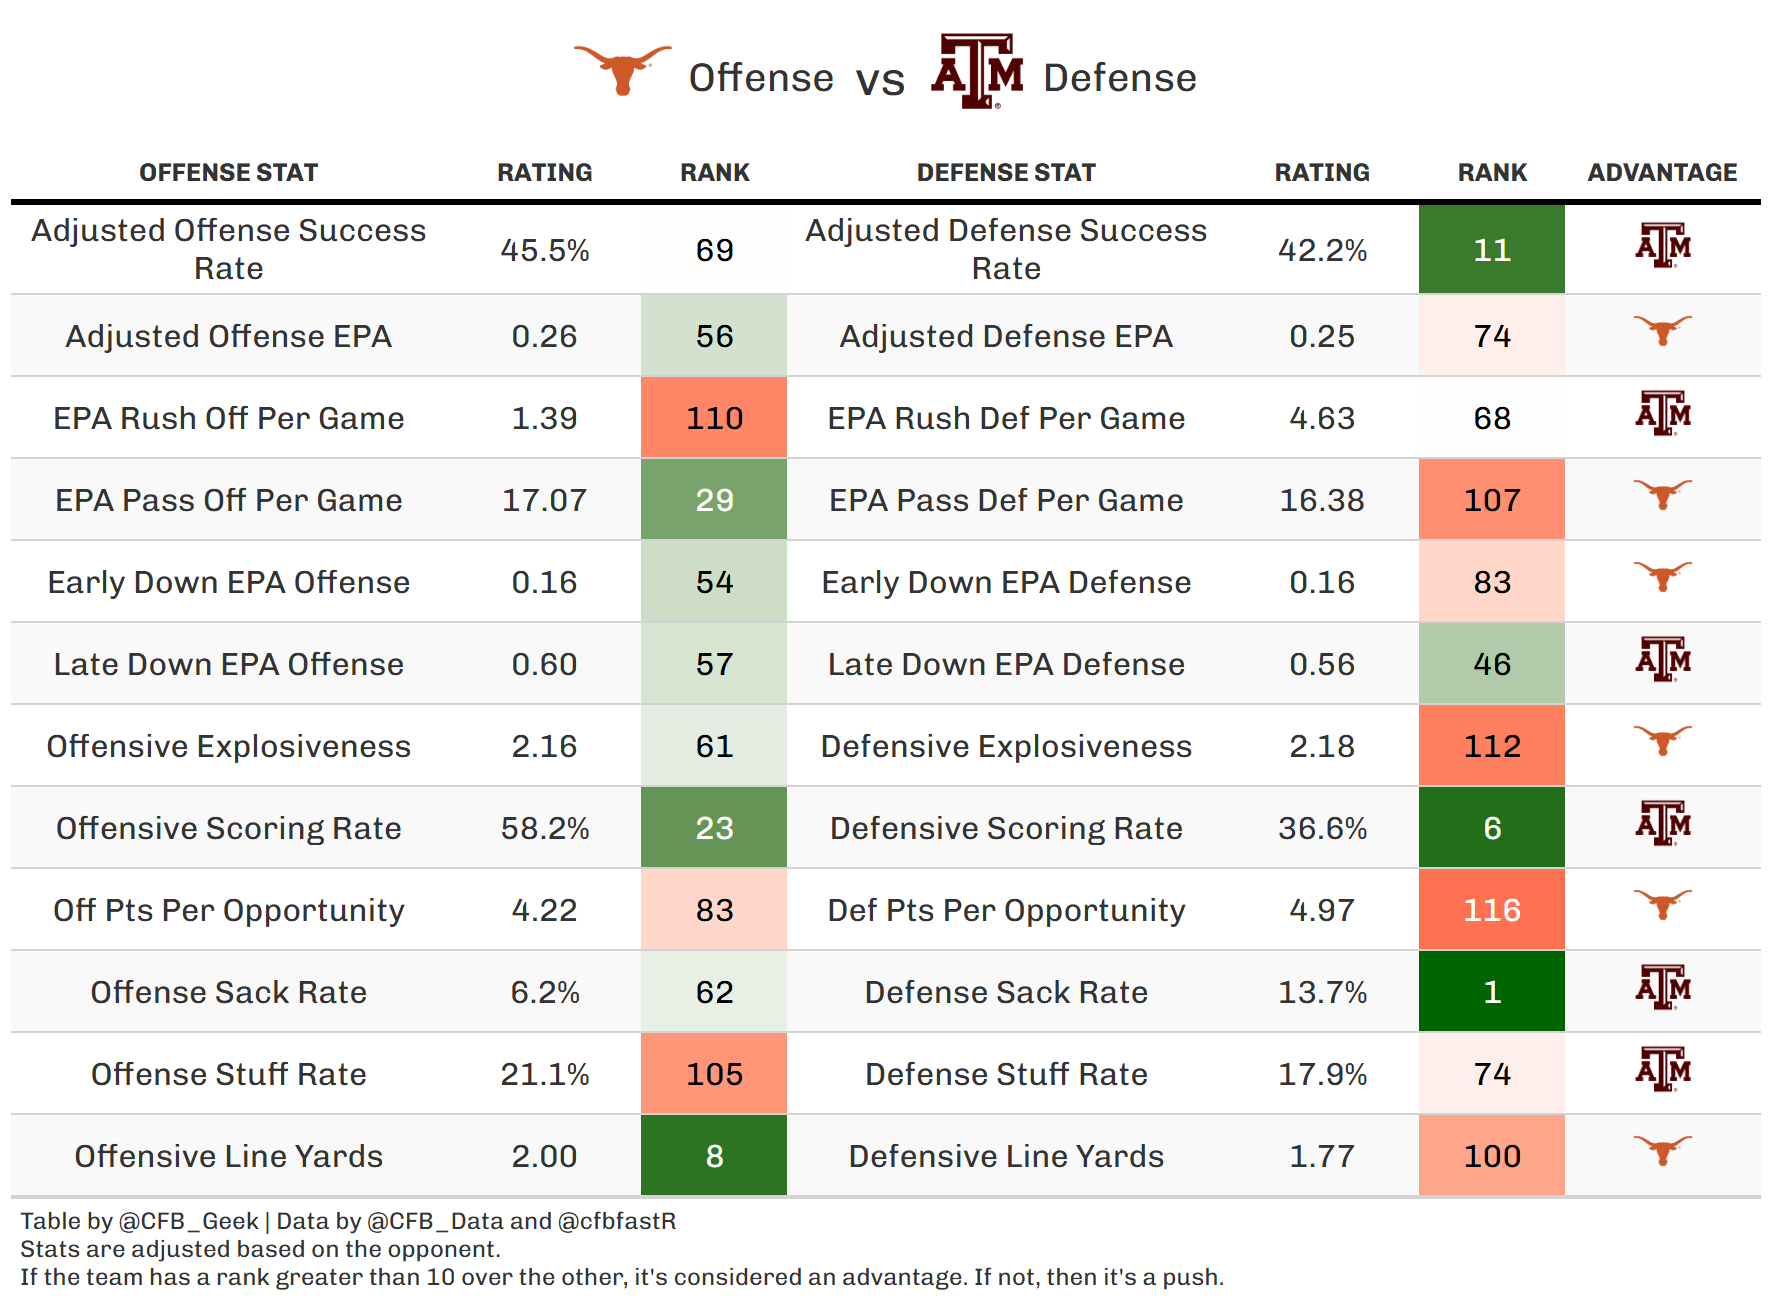Click the A&M advantage logo for Sack Rate row
The width and height of the screenshot is (1770, 1312).
(x=1662, y=988)
